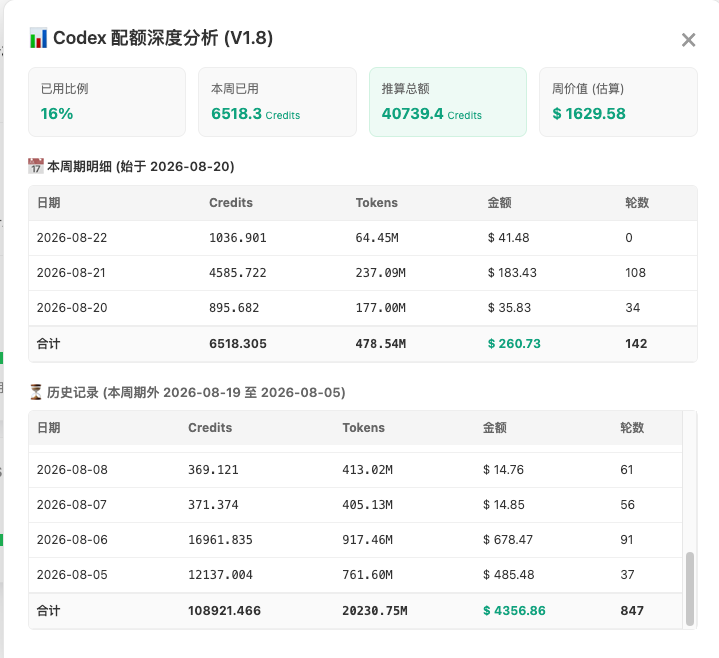Select tokens value 405.13M
The width and height of the screenshot is (719, 658).
367,504
